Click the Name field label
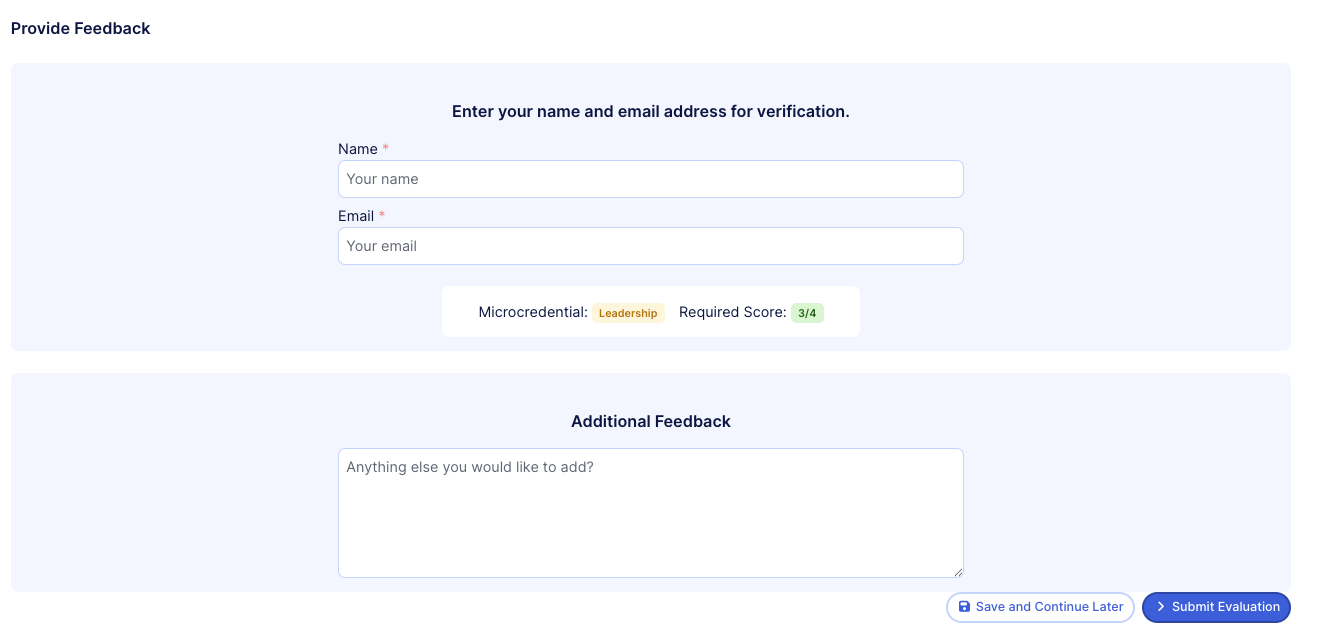1317x633 pixels. 357,149
